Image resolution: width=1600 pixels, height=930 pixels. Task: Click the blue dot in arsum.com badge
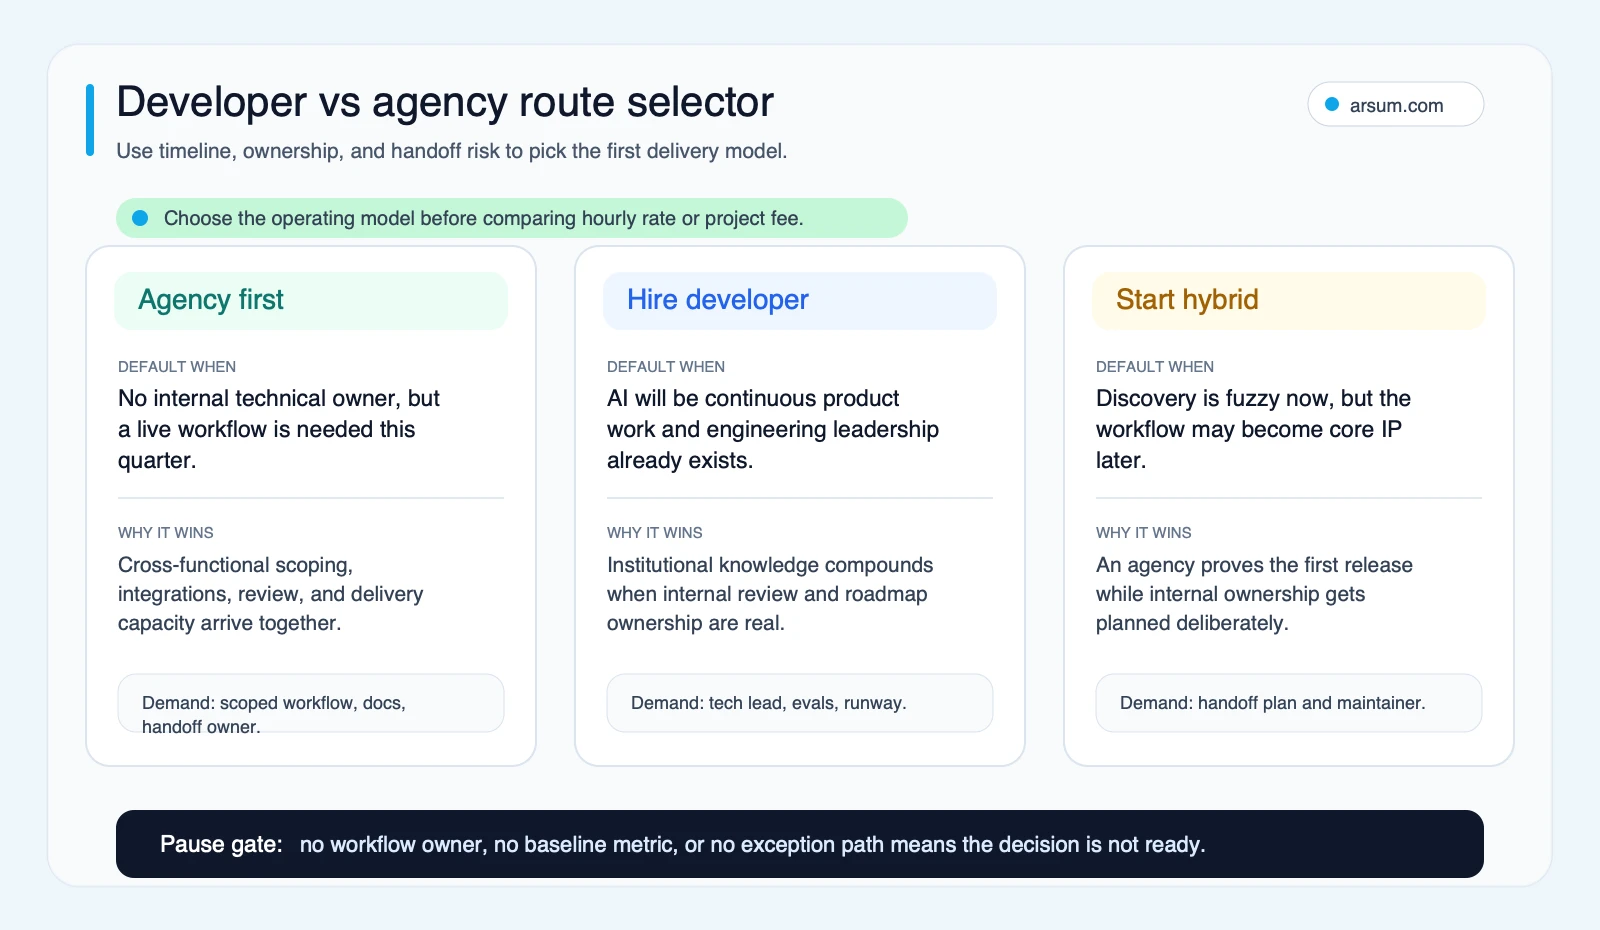pos(1332,104)
